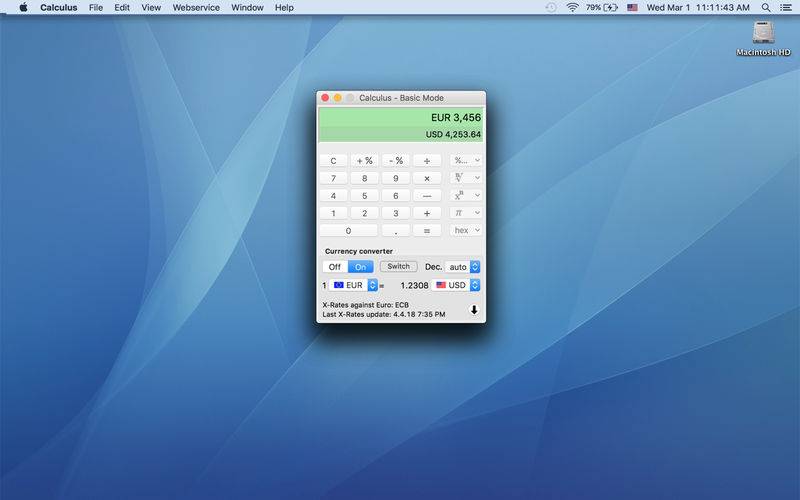The image size is (800, 500).
Task: Click the EUR 3,456 display value
Action: tap(456, 117)
